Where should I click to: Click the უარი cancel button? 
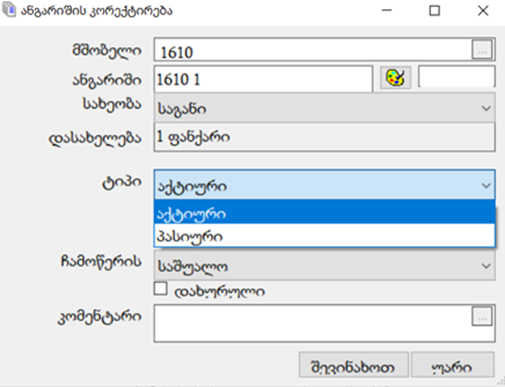pyautogui.click(x=453, y=365)
